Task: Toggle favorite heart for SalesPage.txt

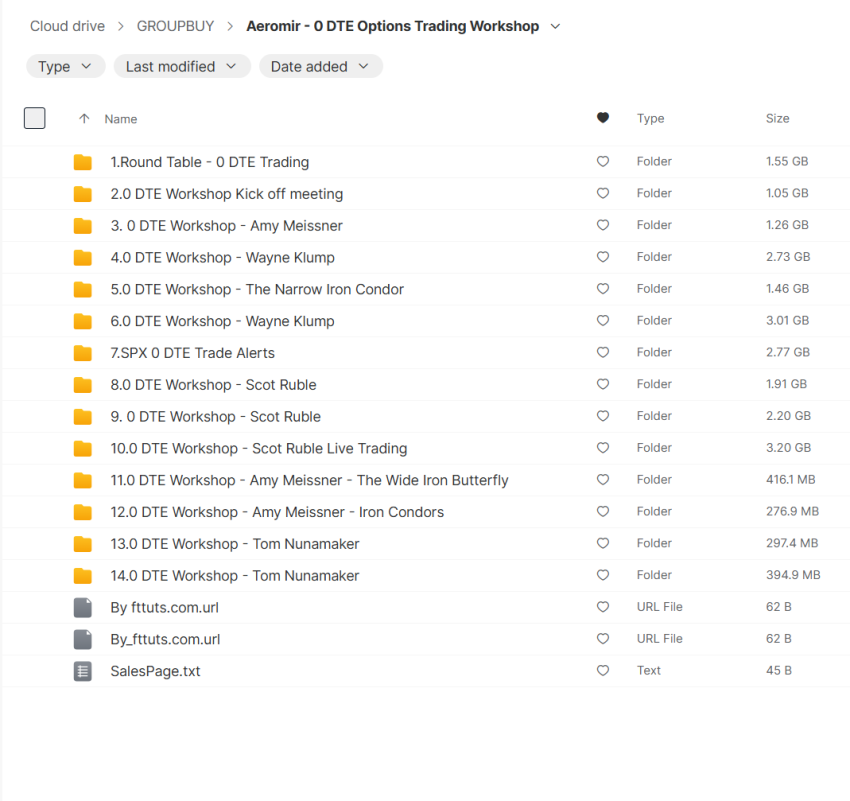Action: tap(602, 671)
